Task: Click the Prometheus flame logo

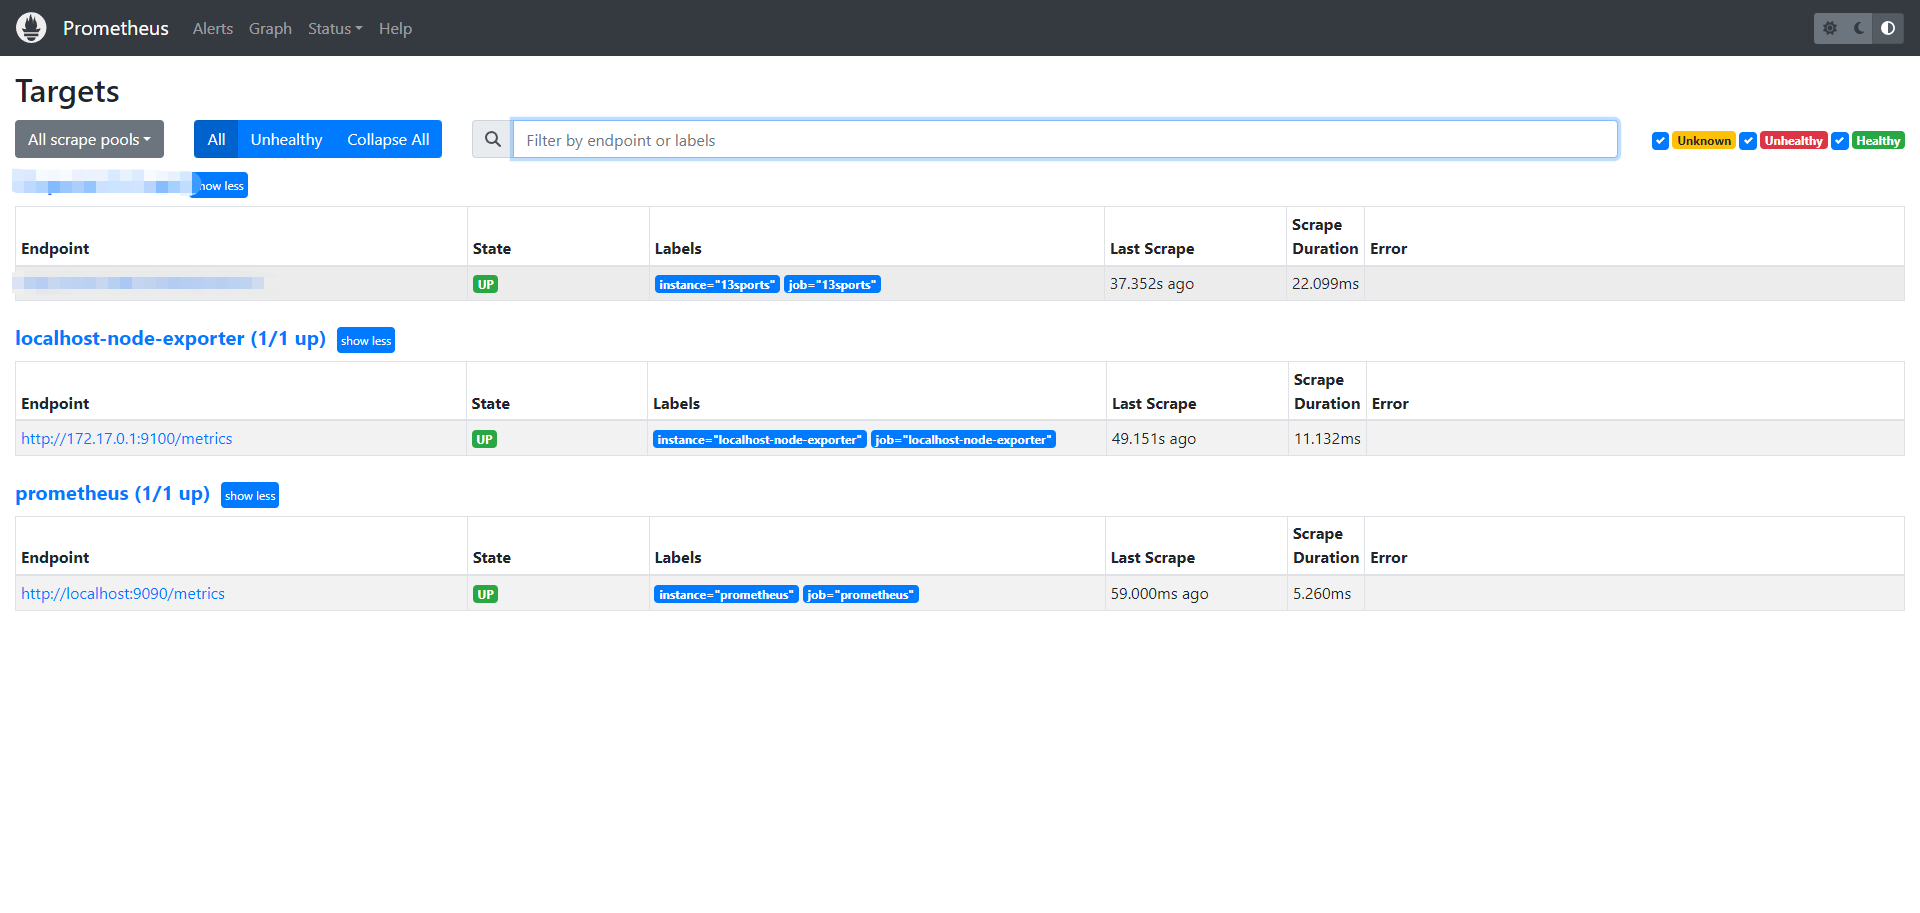Action: pyautogui.click(x=31, y=28)
